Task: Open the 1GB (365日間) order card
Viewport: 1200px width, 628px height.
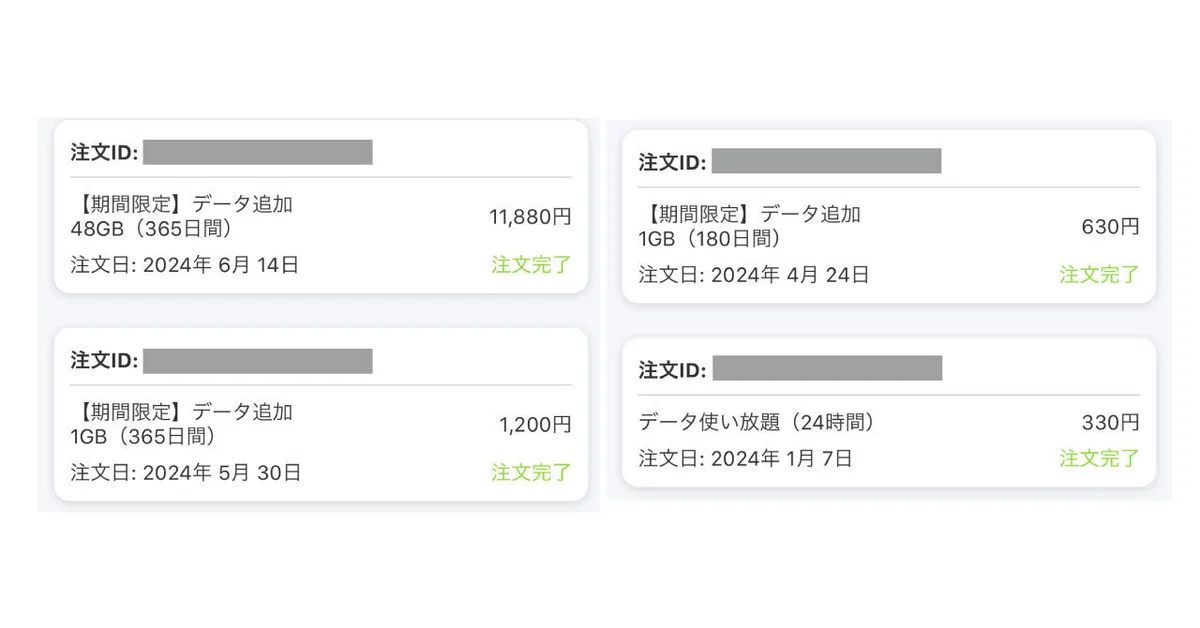Action: pyautogui.click(x=320, y=414)
